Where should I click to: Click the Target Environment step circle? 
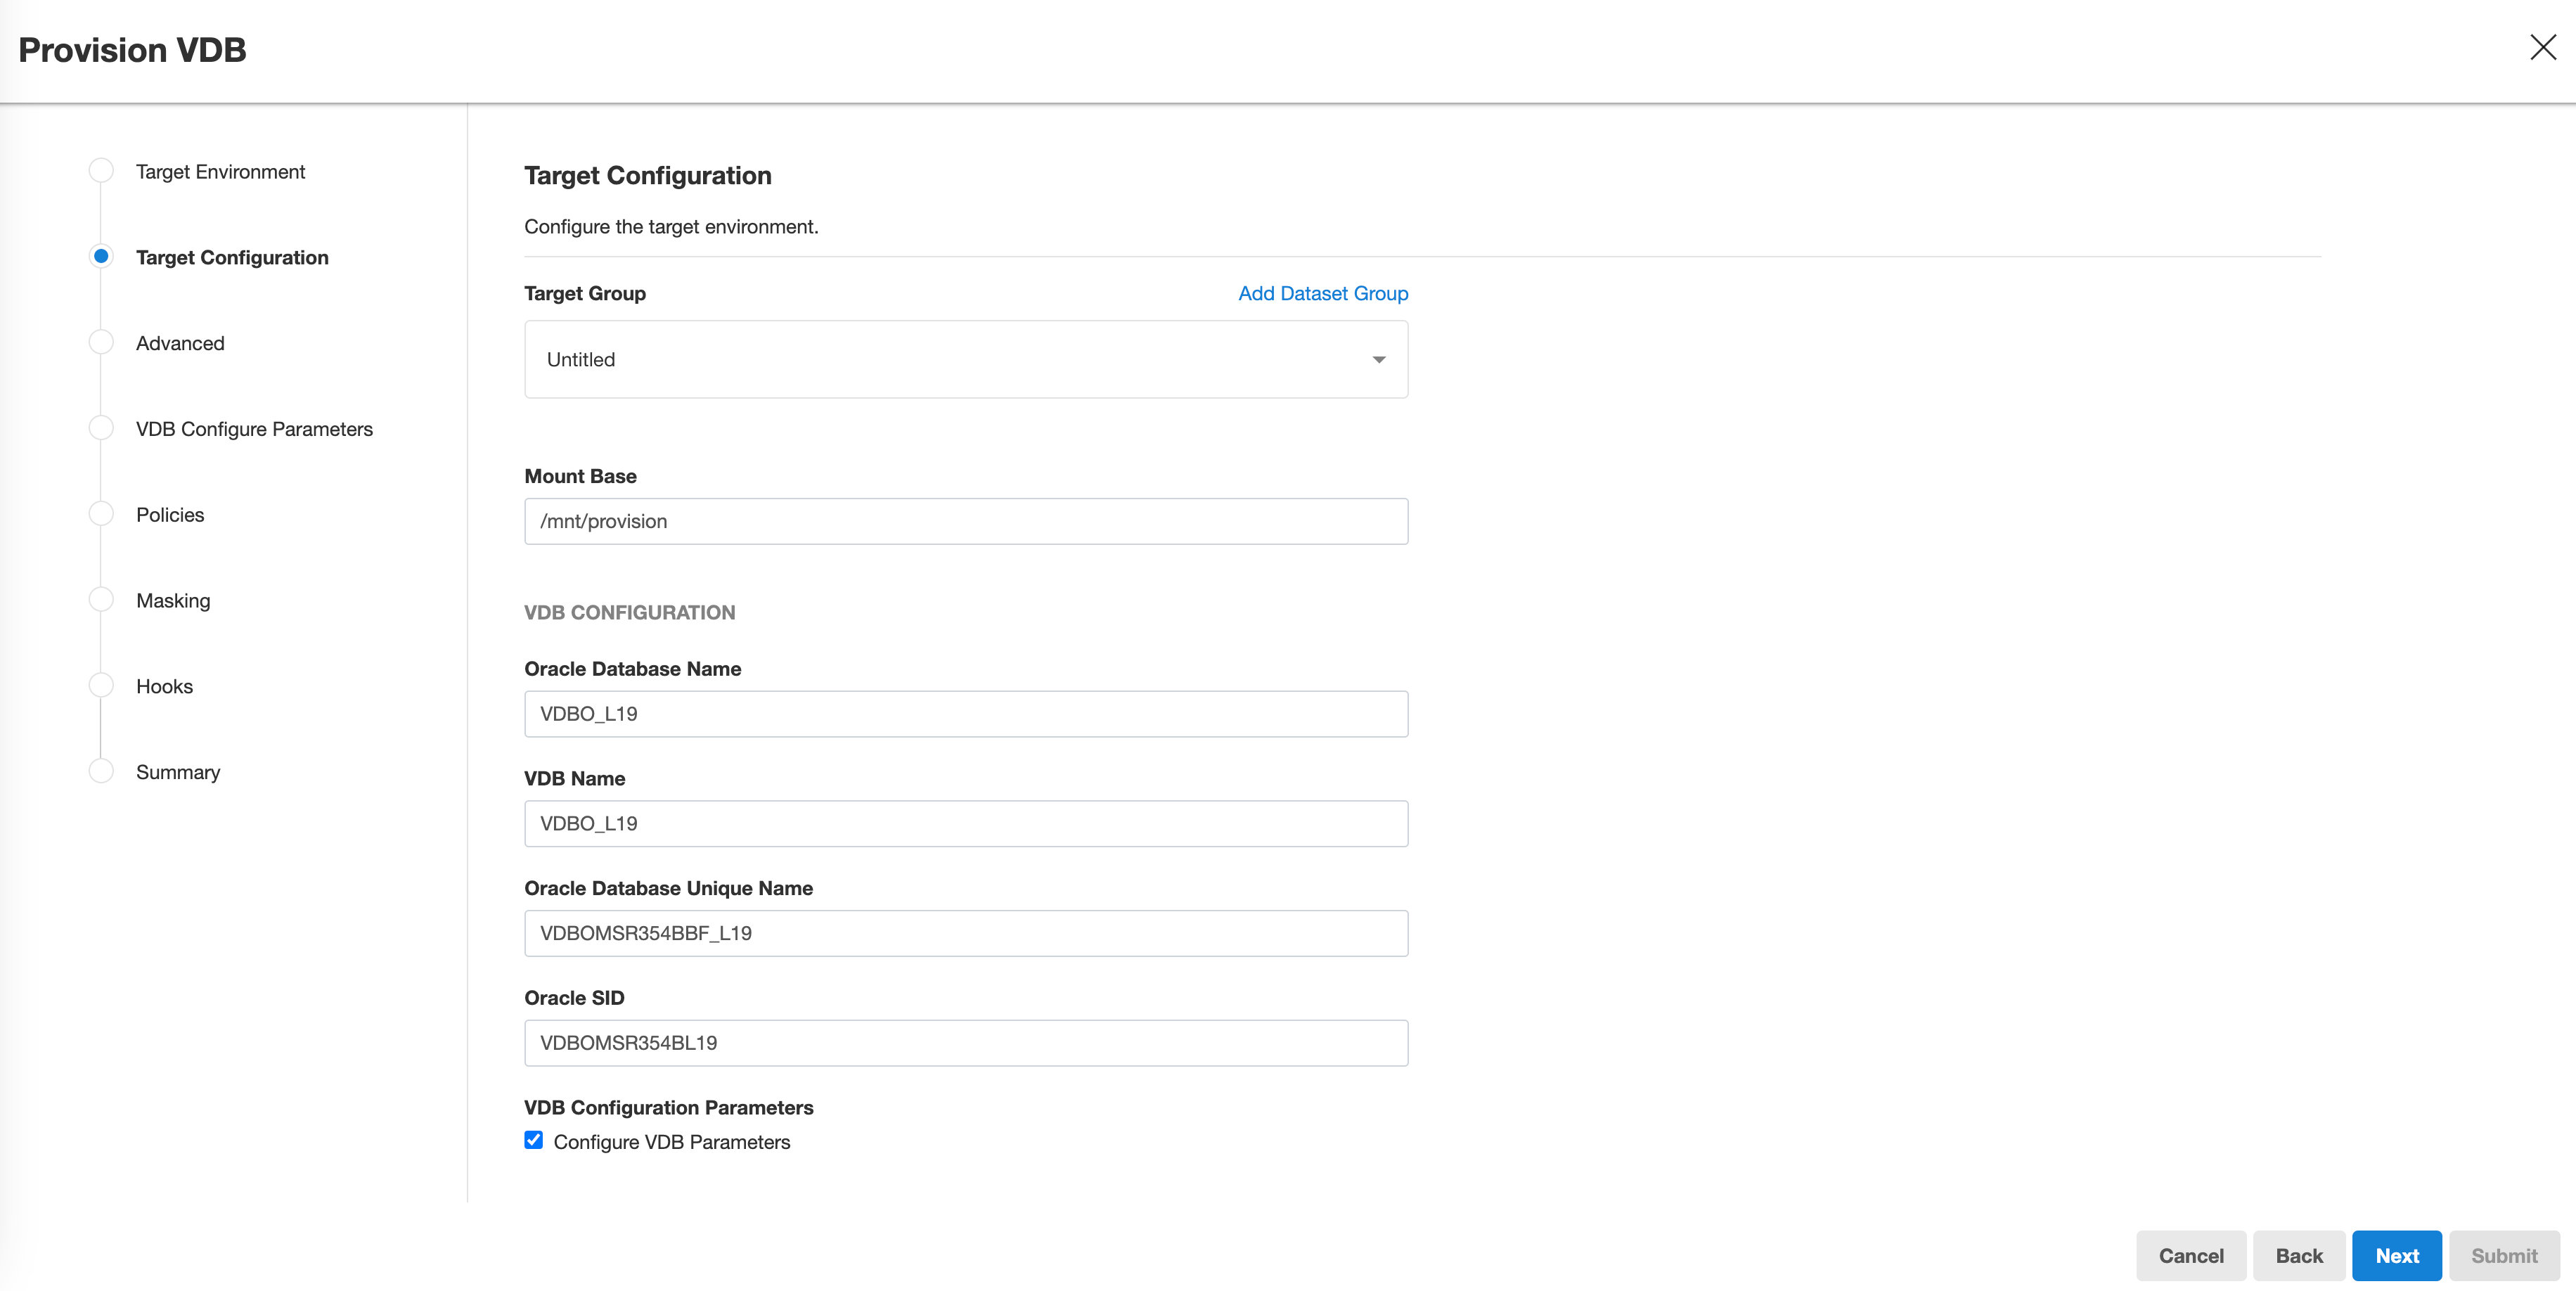(x=101, y=170)
